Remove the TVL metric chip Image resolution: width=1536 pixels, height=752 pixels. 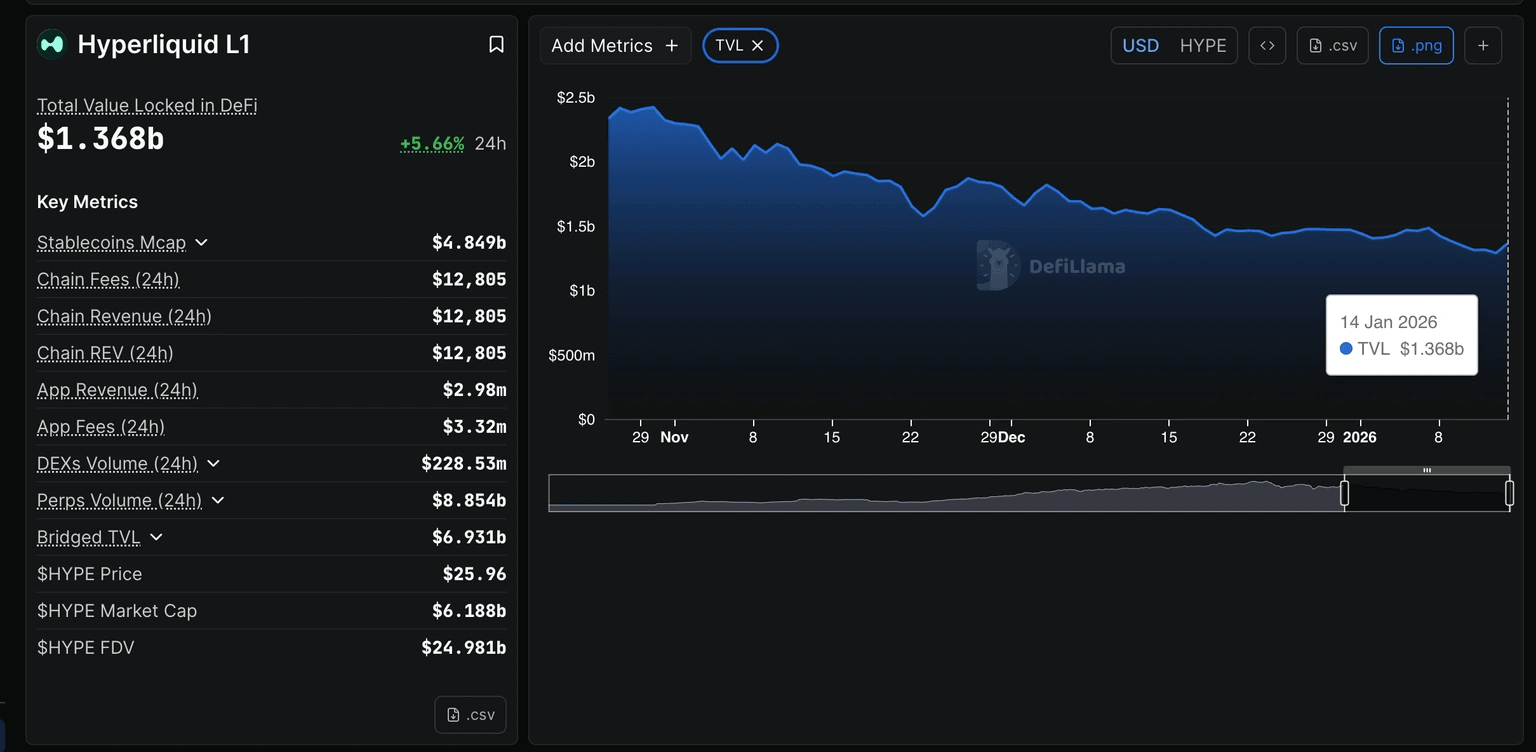758,46
